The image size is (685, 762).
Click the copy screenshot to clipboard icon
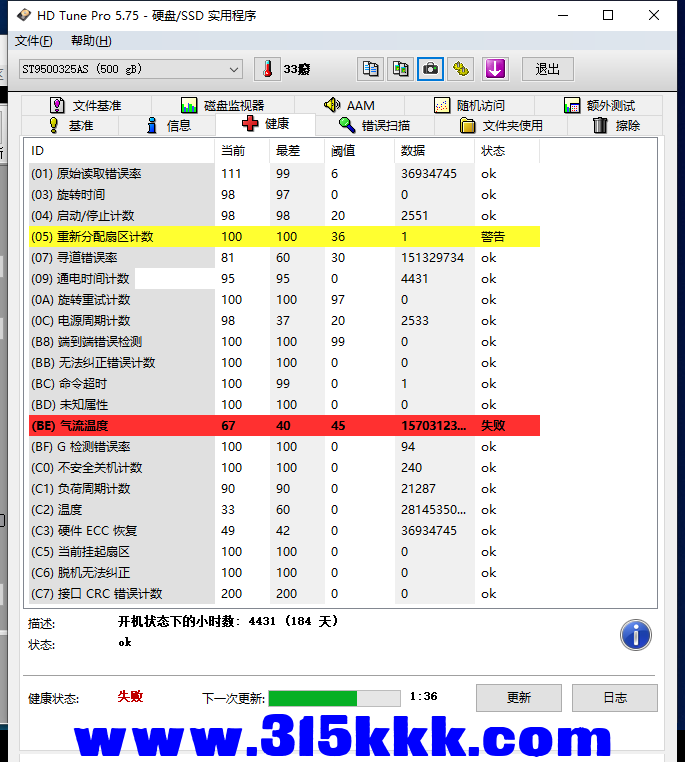click(x=400, y=69)
